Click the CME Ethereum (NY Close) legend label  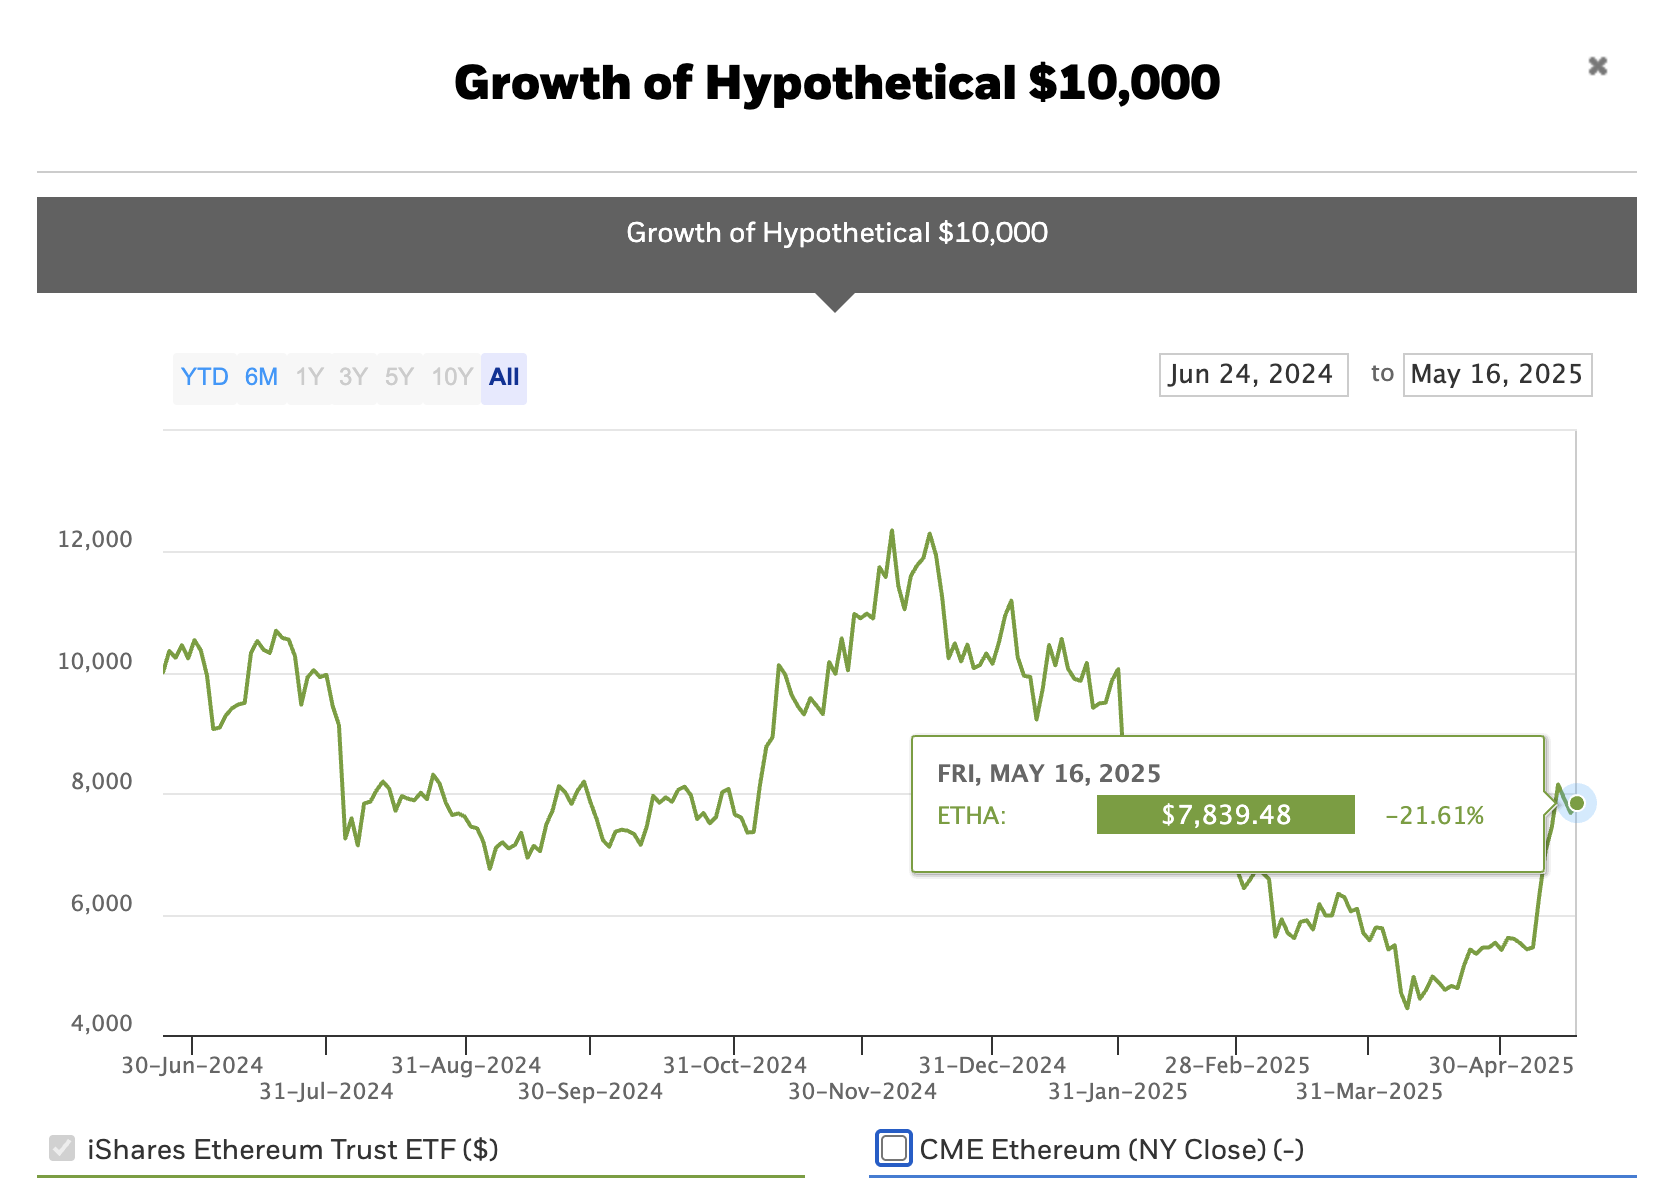[x=1111, y=1149]
